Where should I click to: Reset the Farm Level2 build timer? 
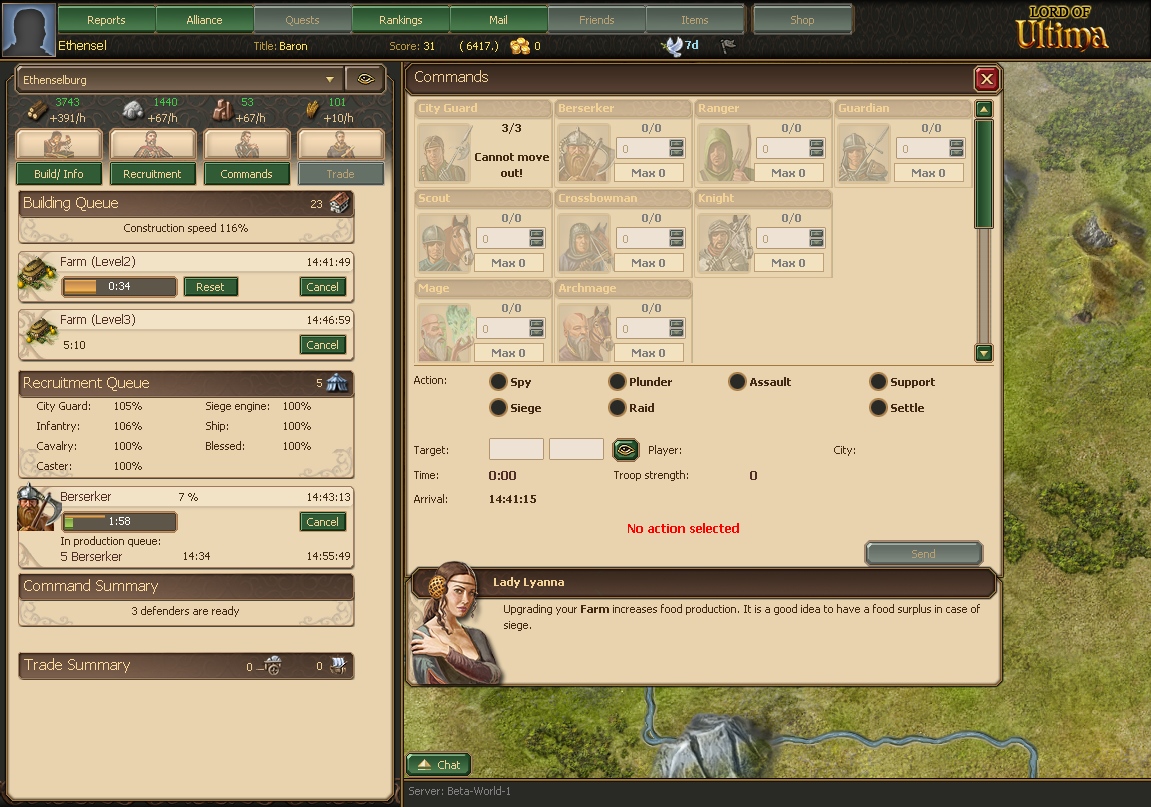tap(210, 286)
